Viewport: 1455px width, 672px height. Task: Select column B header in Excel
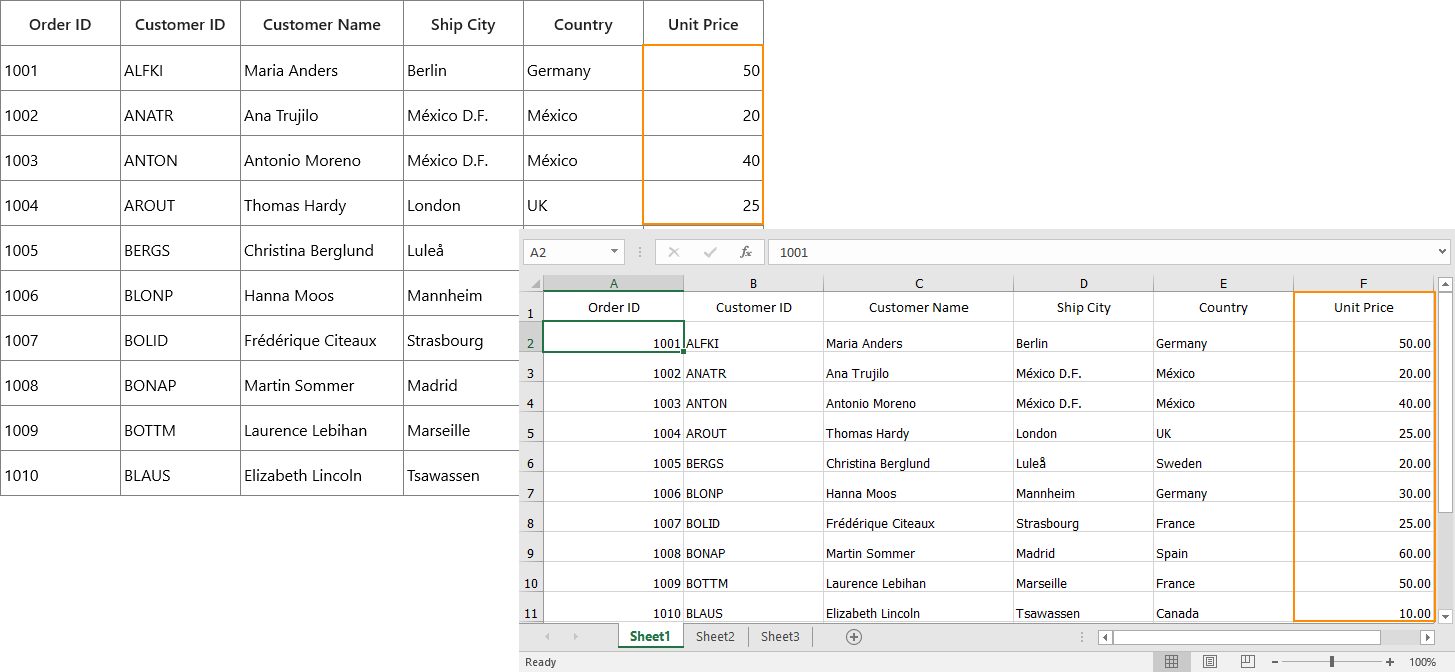coord(753,284)
